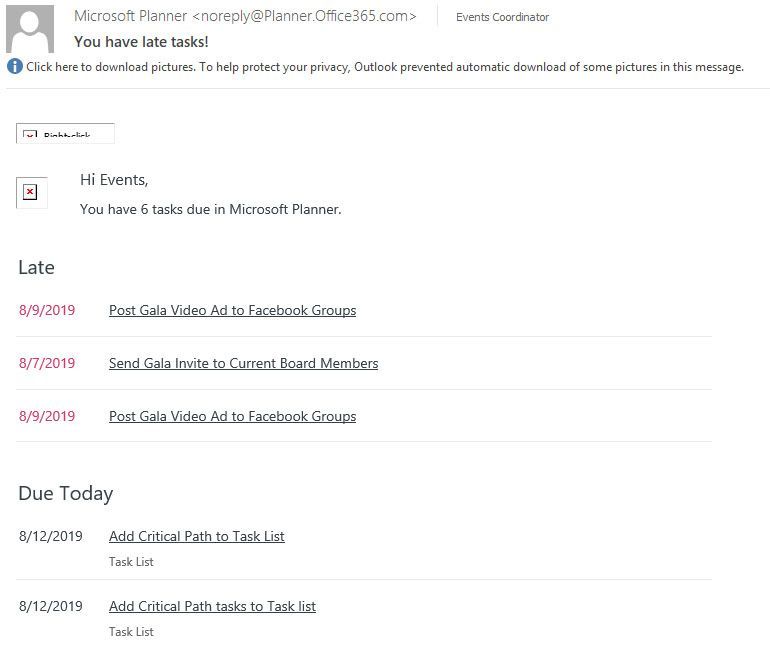This screenshot has width=770, height=650.
Task: Click the Hi Events, greeting text
Action: (x=114, y=180)
